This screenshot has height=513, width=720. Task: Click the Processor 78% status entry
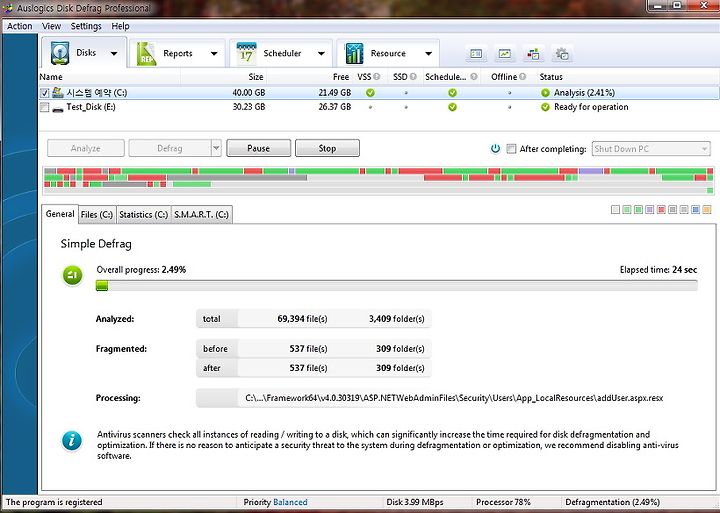[503, 502]
